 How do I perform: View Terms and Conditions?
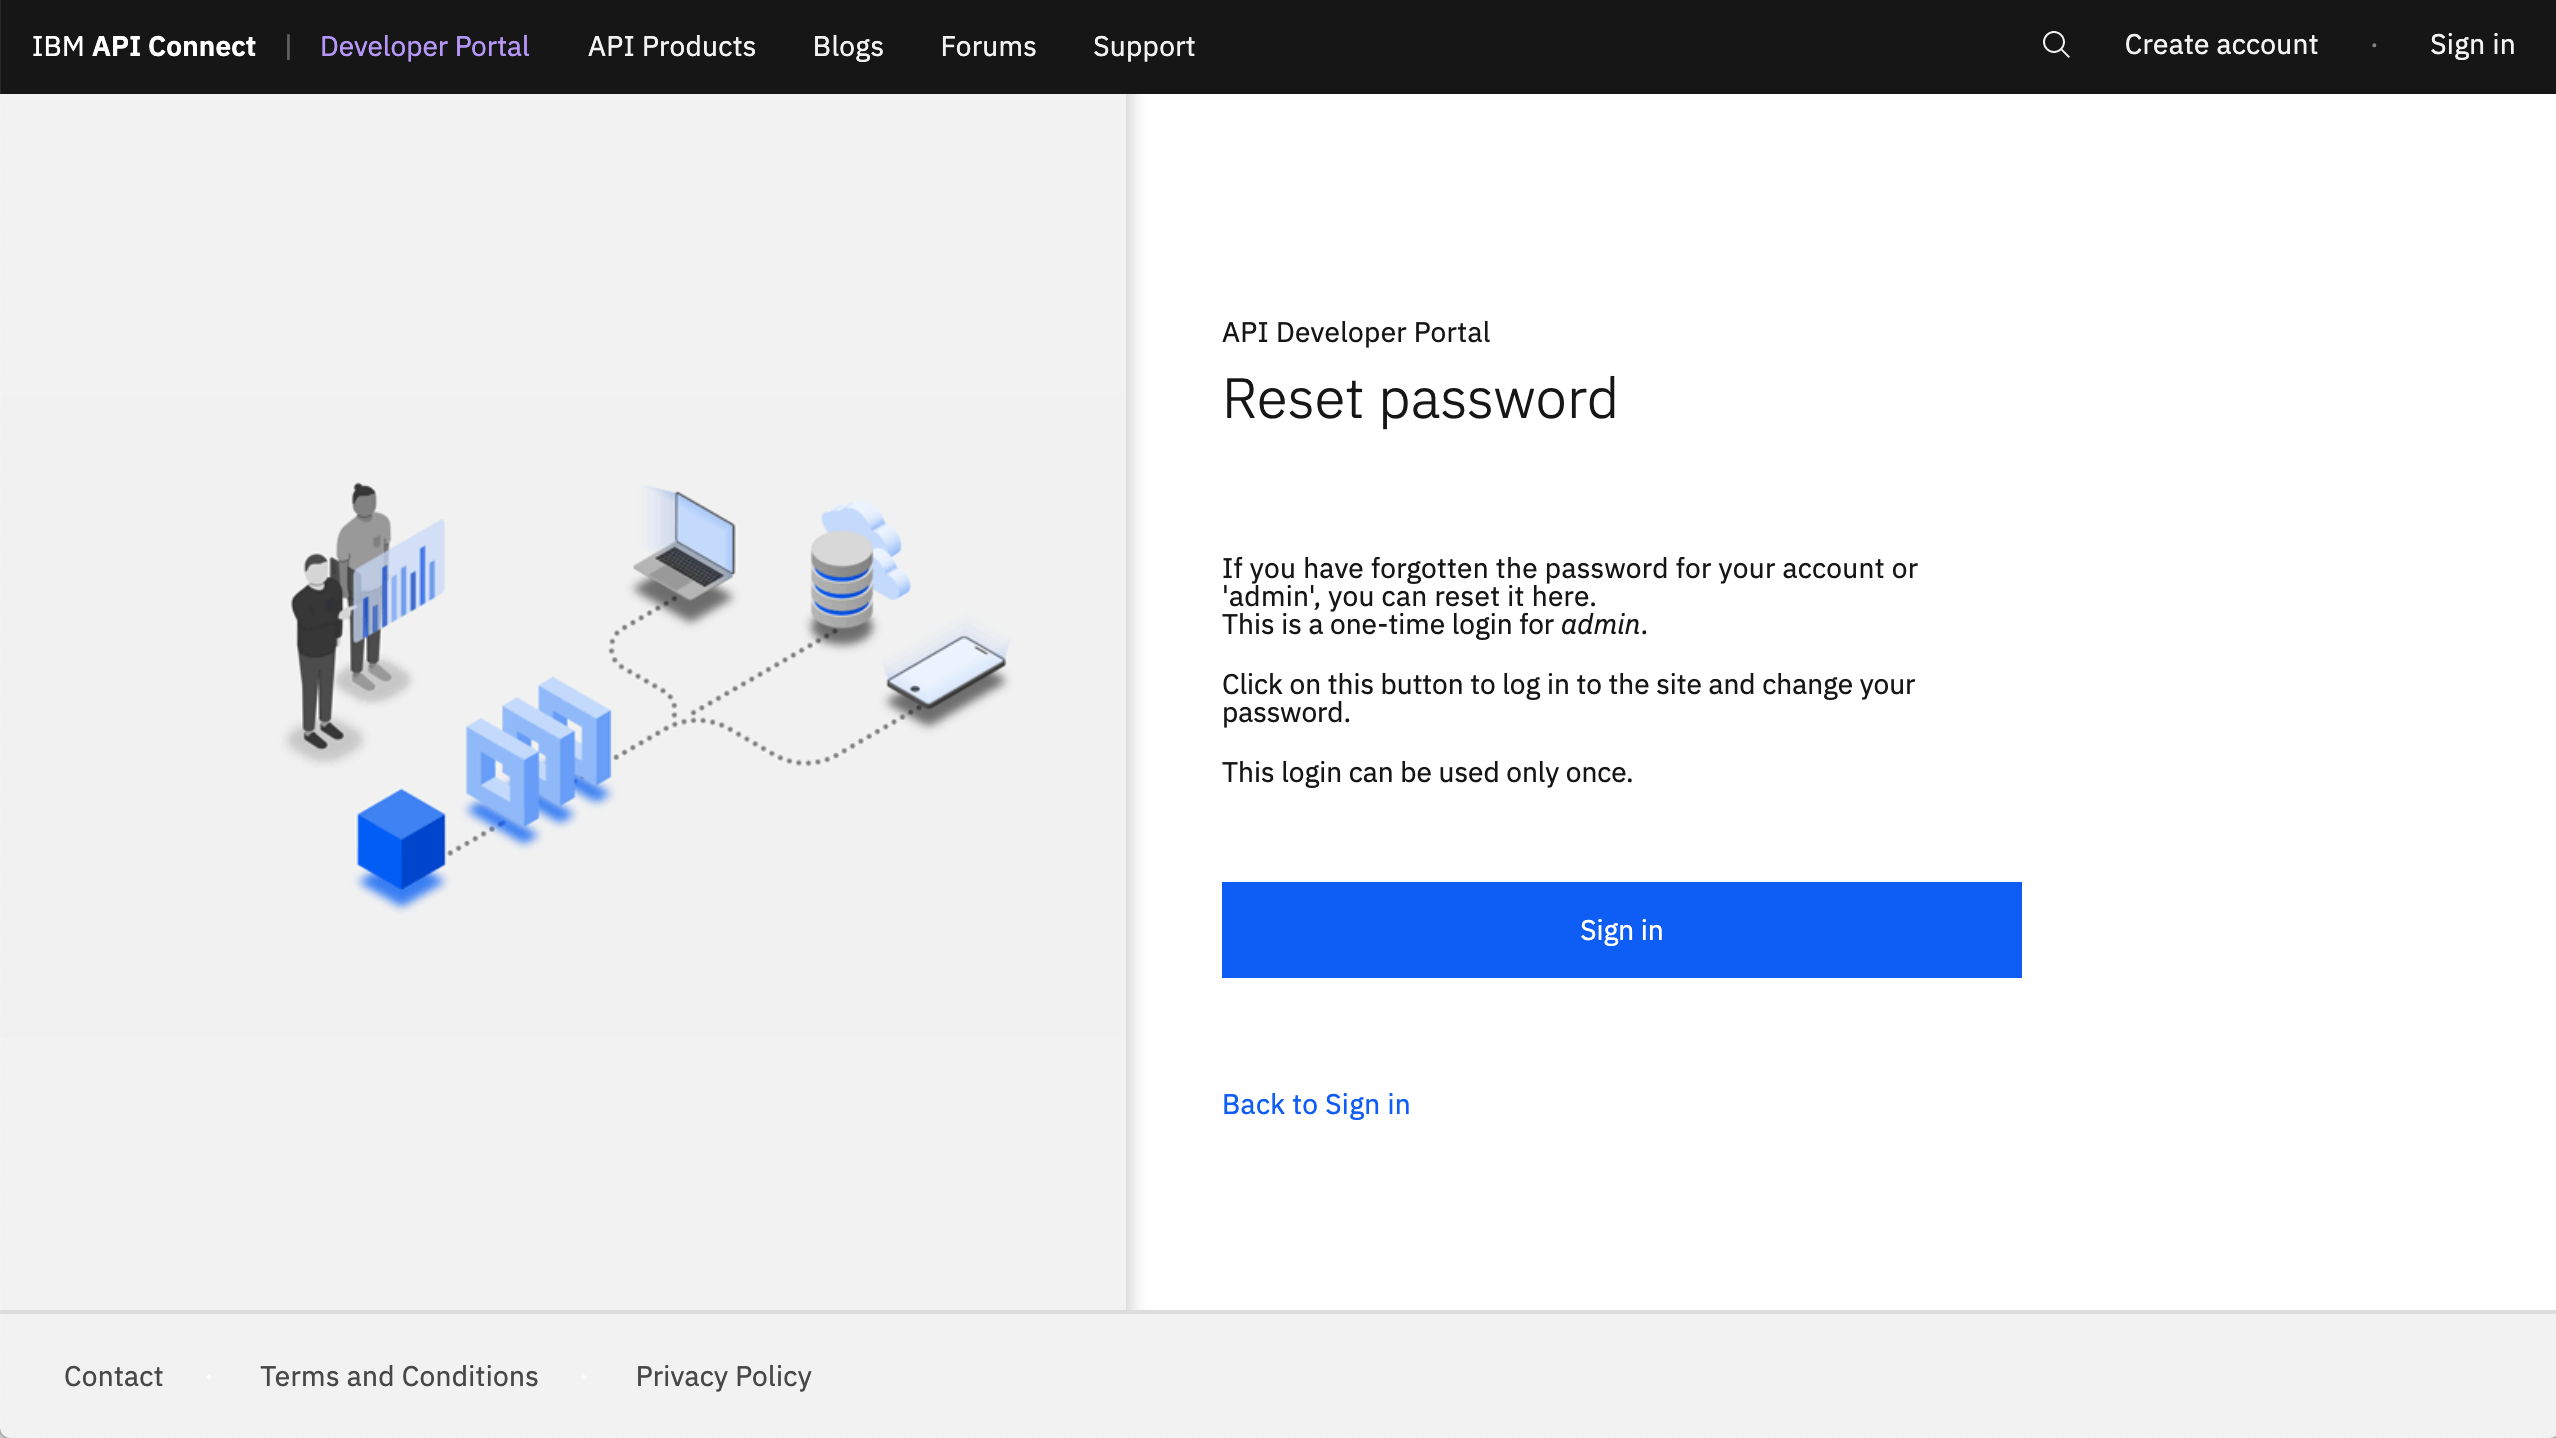coord(399,1376)
